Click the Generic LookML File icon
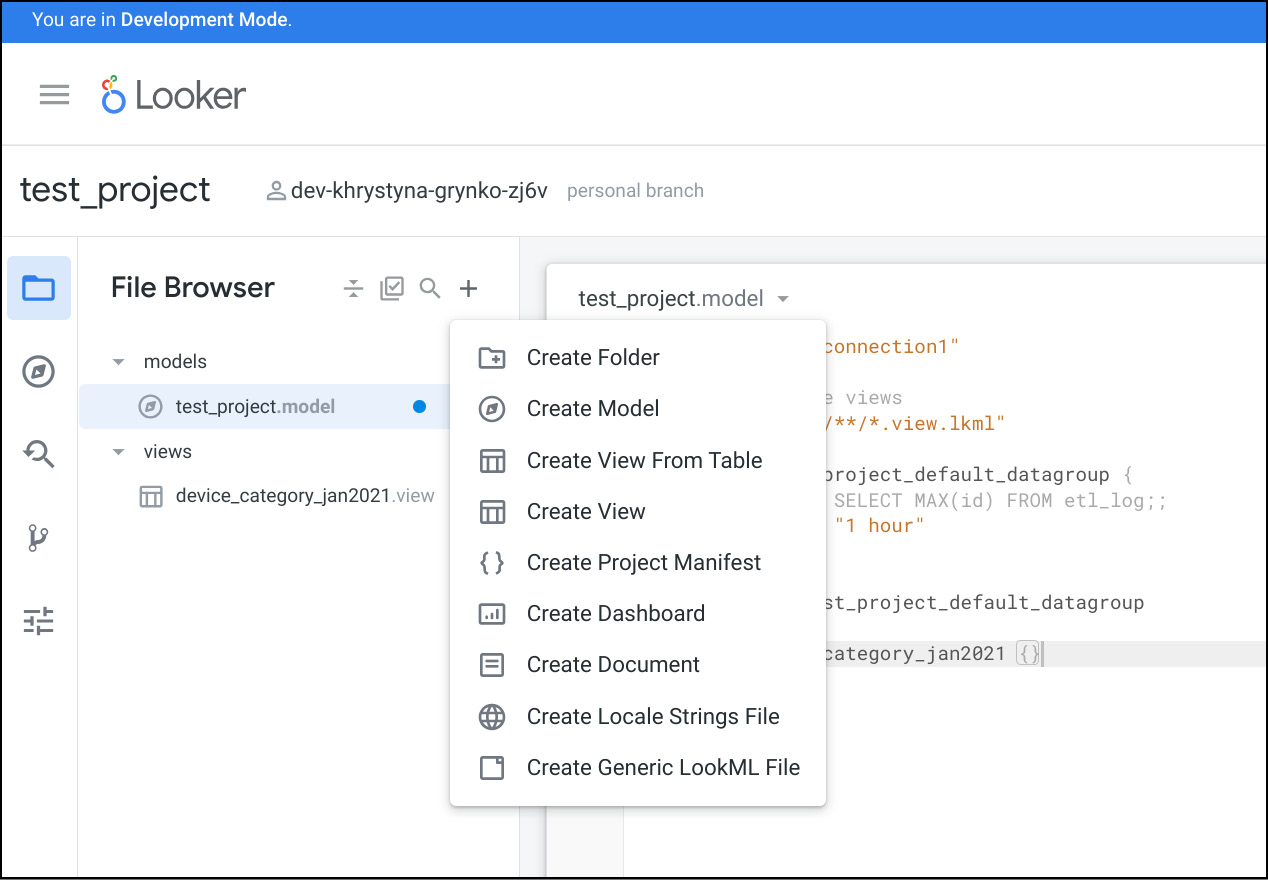 (x=492, y=768)
